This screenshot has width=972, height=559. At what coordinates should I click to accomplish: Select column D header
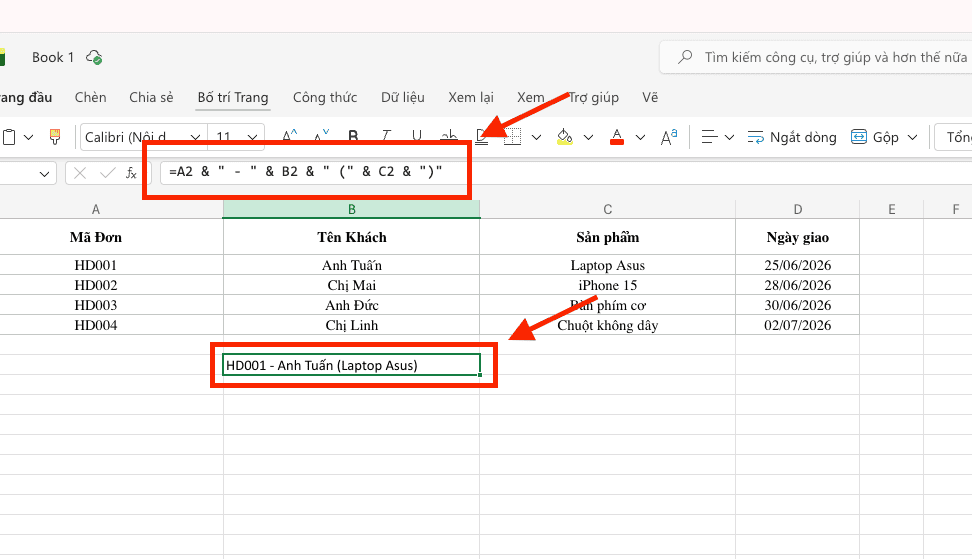click(x=798, y=209)
